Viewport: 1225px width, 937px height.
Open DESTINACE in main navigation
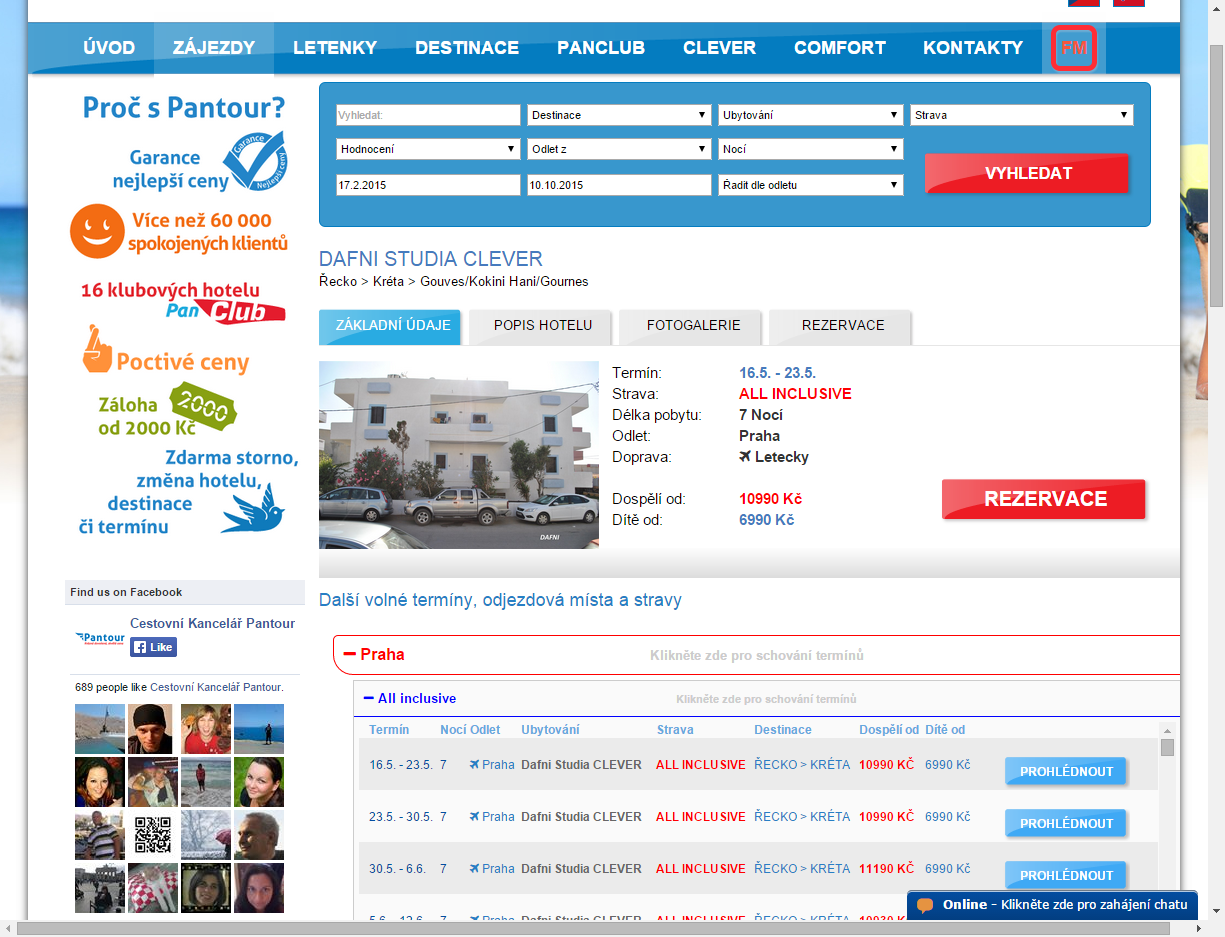coord(467,47)
